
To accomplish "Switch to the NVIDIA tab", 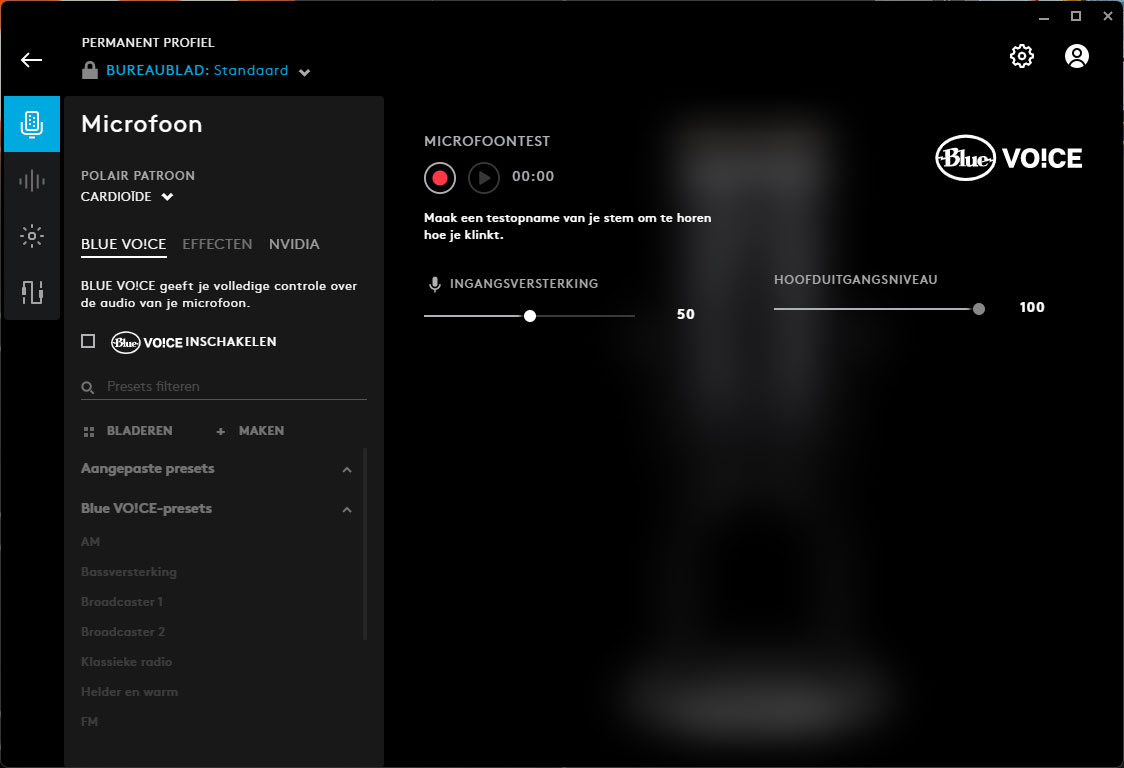I will point(295,245).
